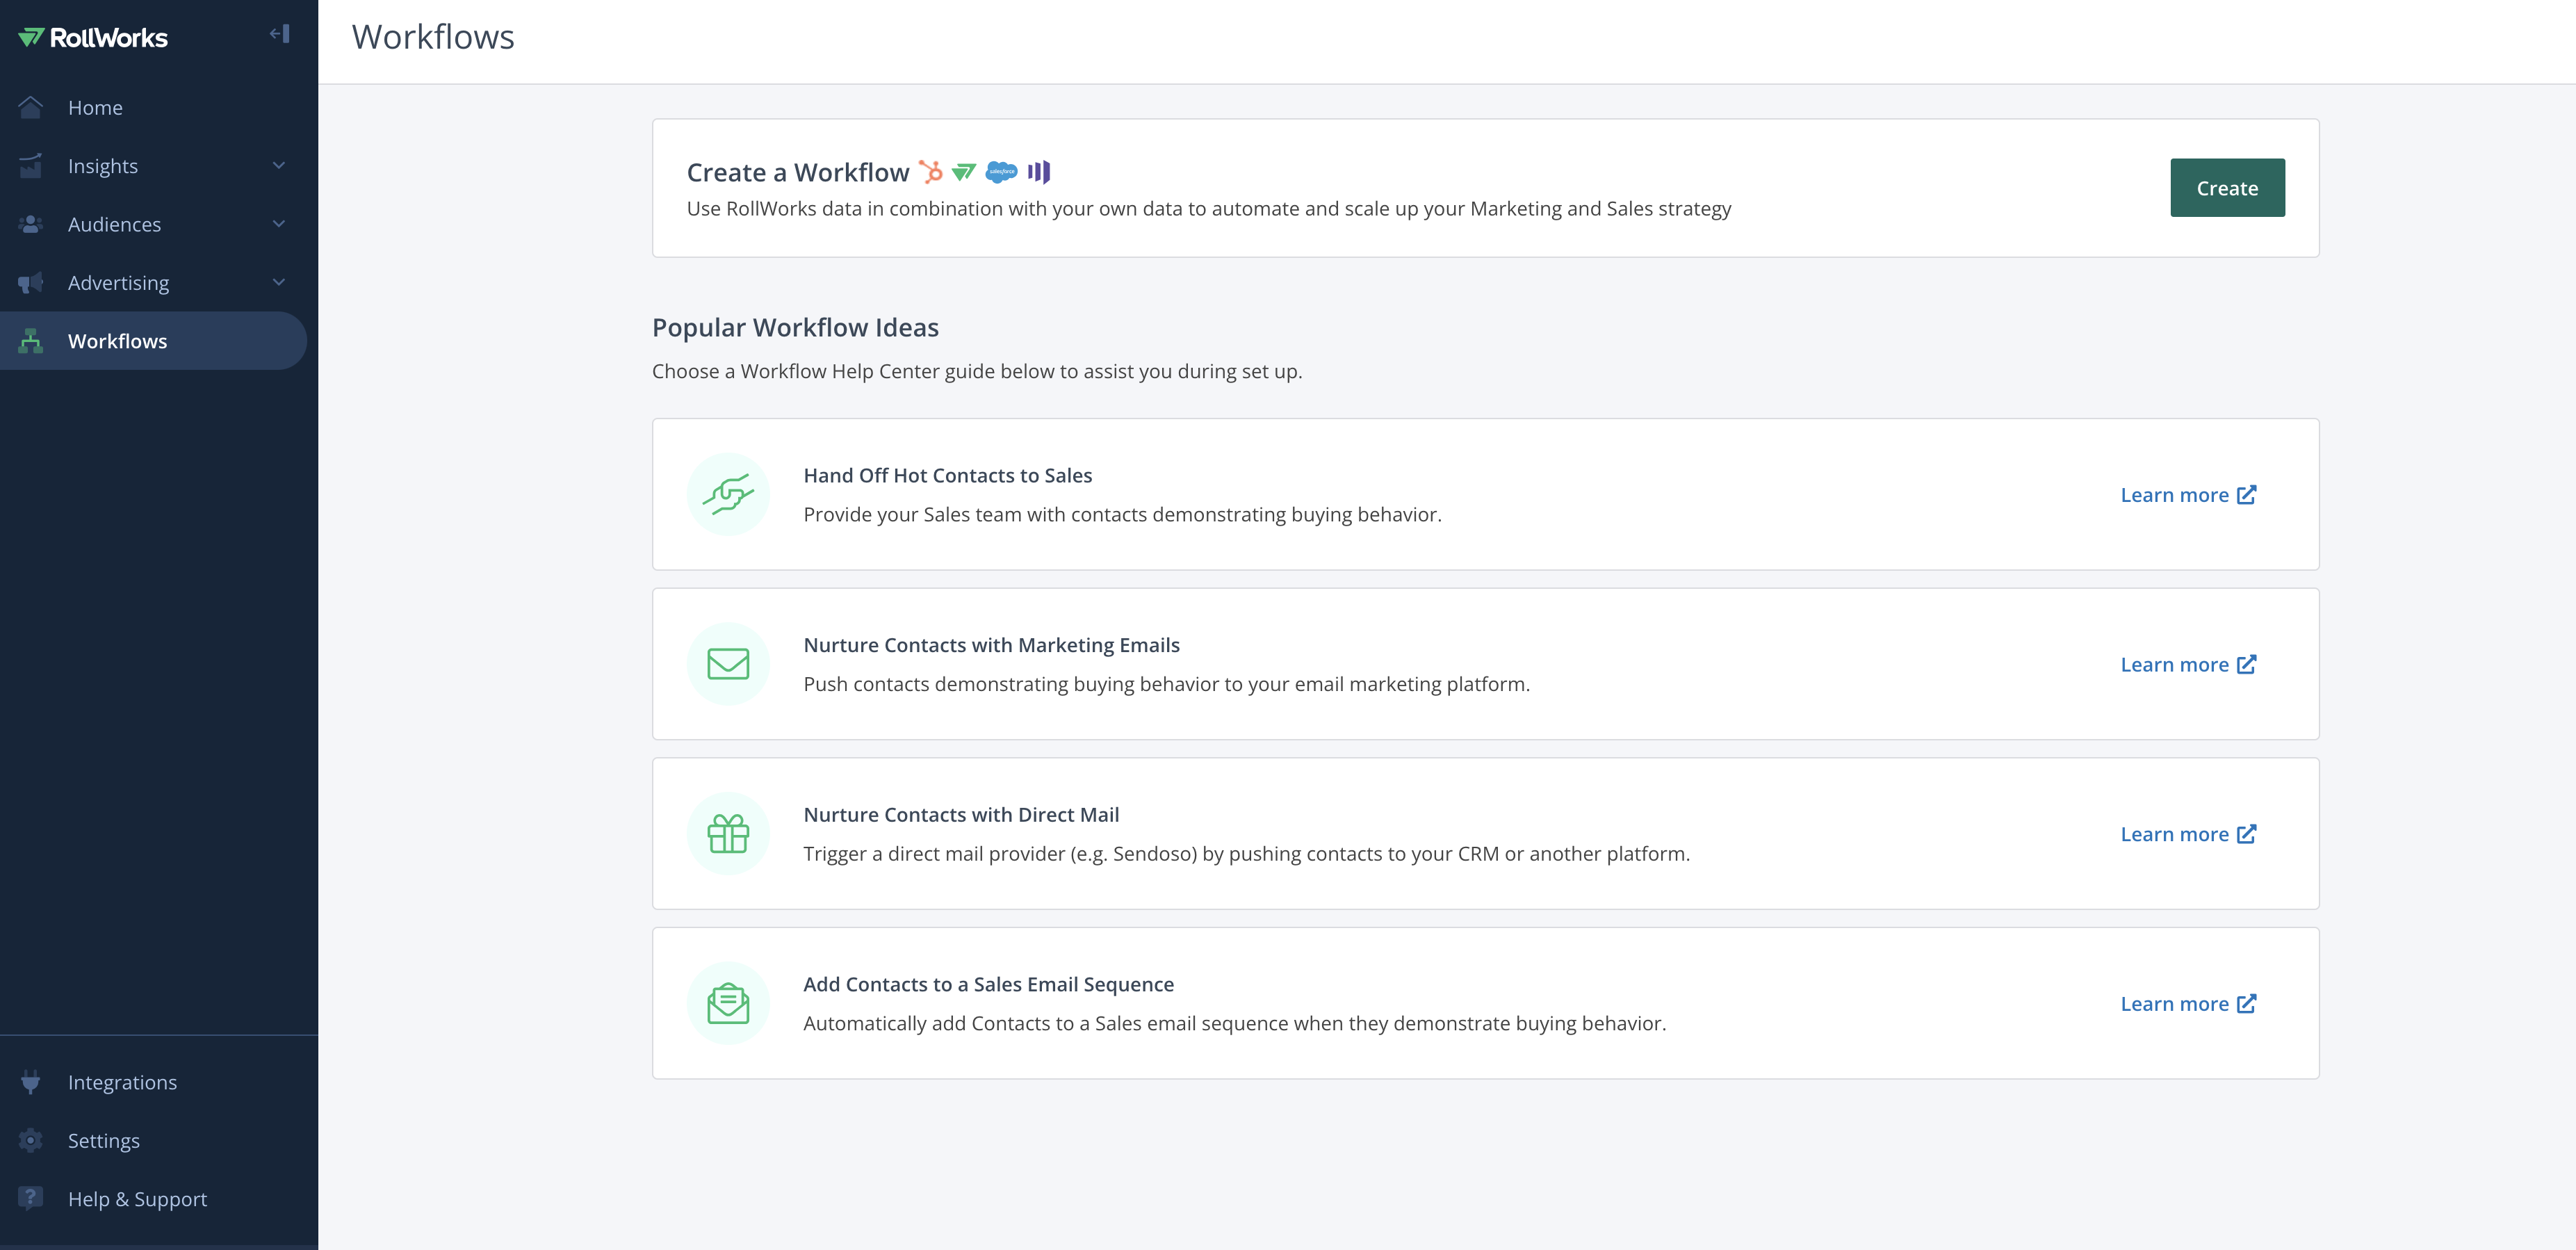Click 'Add Contacts to a Sales Email Sequence' title
Viewport: 2576px width, 1250px height.
tap(988, 985)
